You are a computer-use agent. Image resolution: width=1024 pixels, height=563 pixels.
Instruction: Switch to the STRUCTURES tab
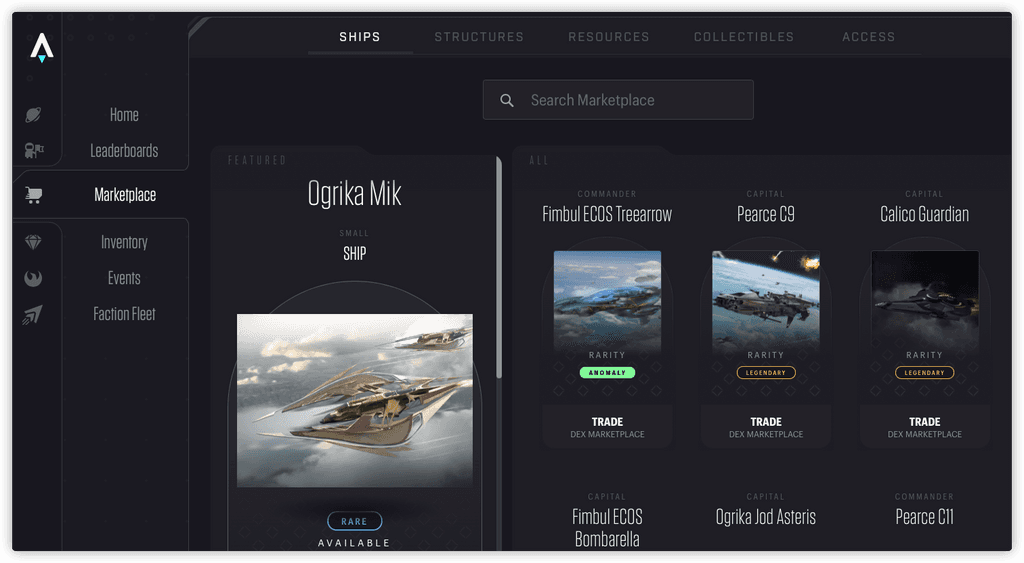[x=479, y=37]
